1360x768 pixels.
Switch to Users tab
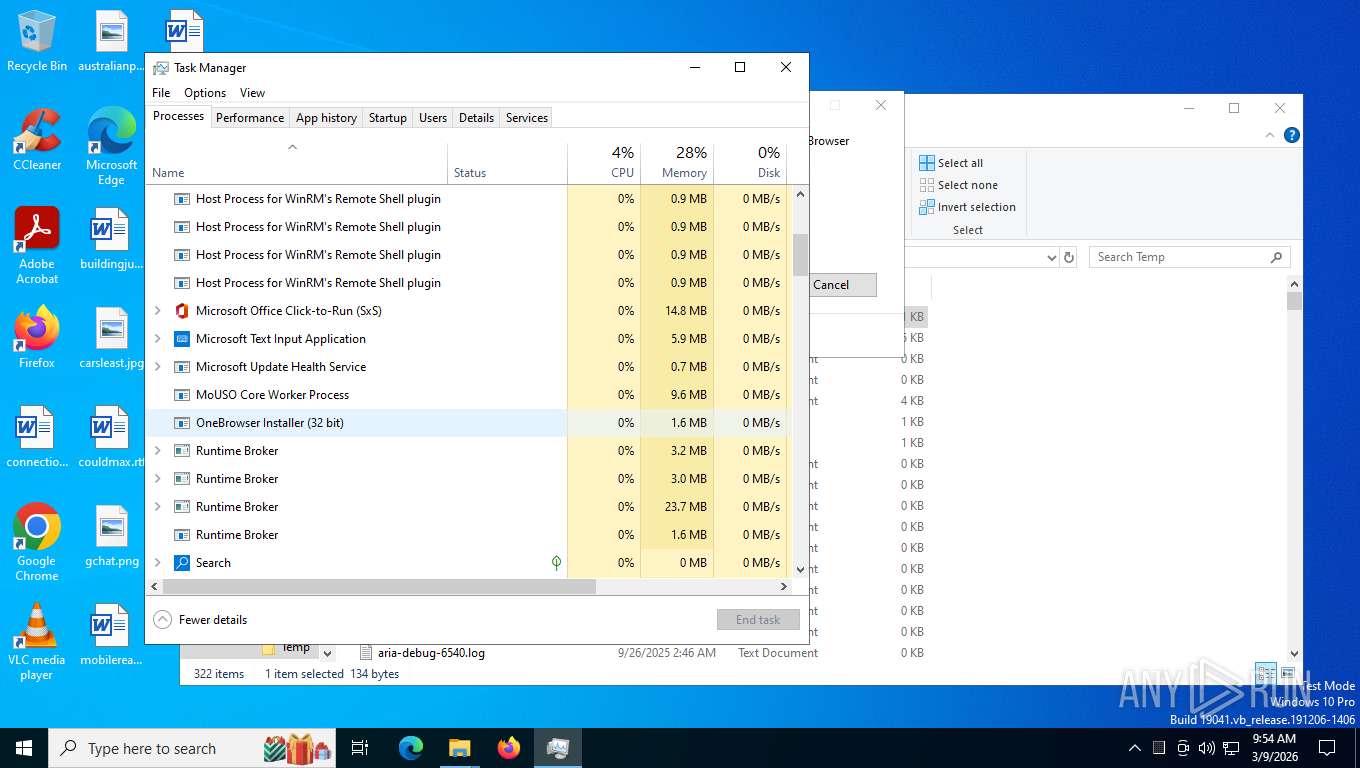(x=433, y=118)
